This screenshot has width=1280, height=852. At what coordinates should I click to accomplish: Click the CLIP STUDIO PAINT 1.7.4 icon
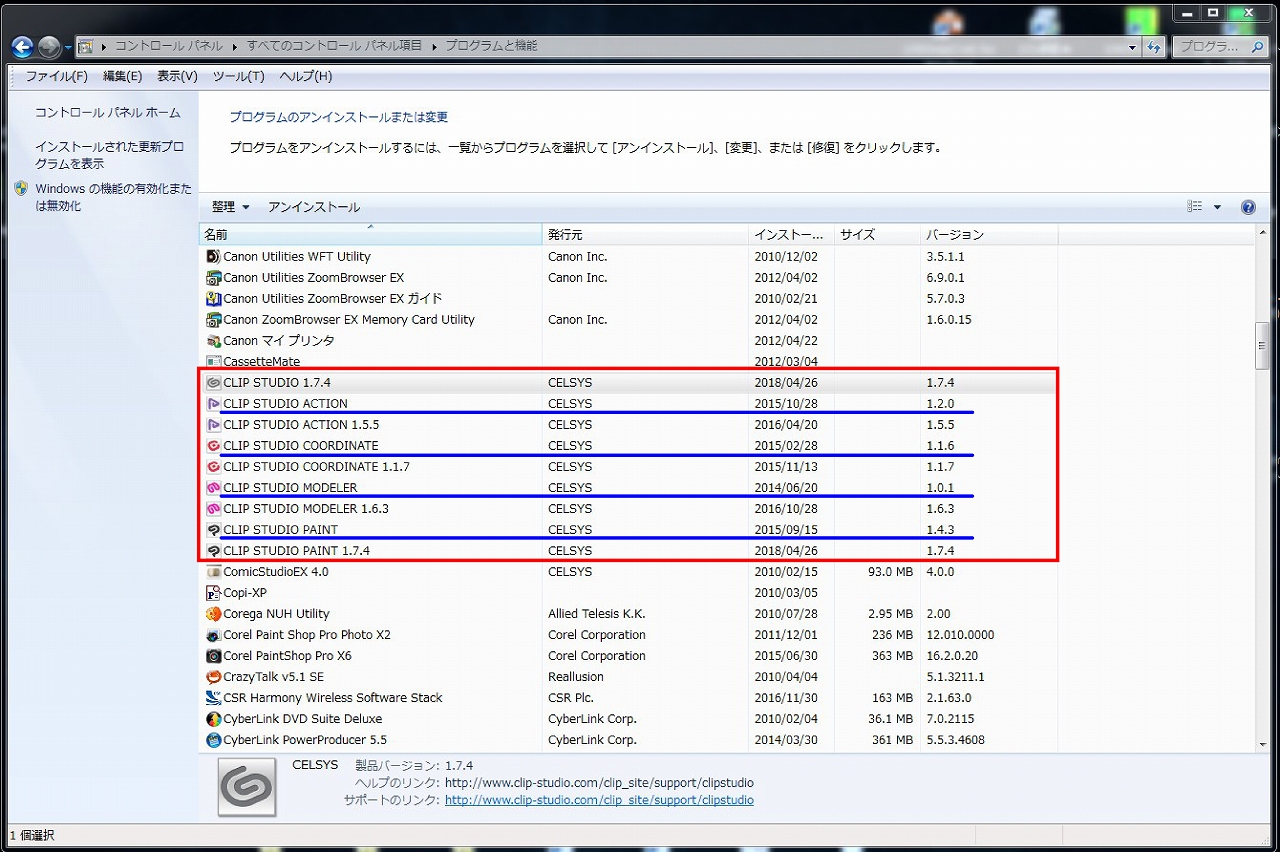[x=213, y=551]
